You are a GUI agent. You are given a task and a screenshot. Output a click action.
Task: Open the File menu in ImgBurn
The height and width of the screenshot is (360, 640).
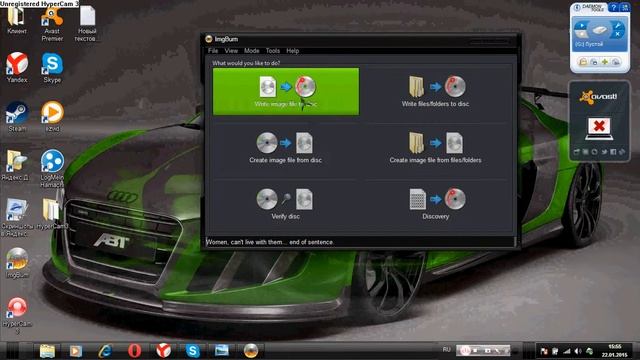(213, 51)
